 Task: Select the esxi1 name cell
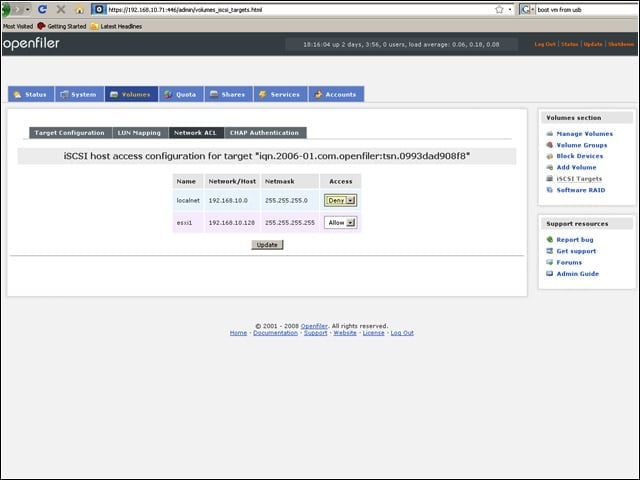(x=188, y=222)
